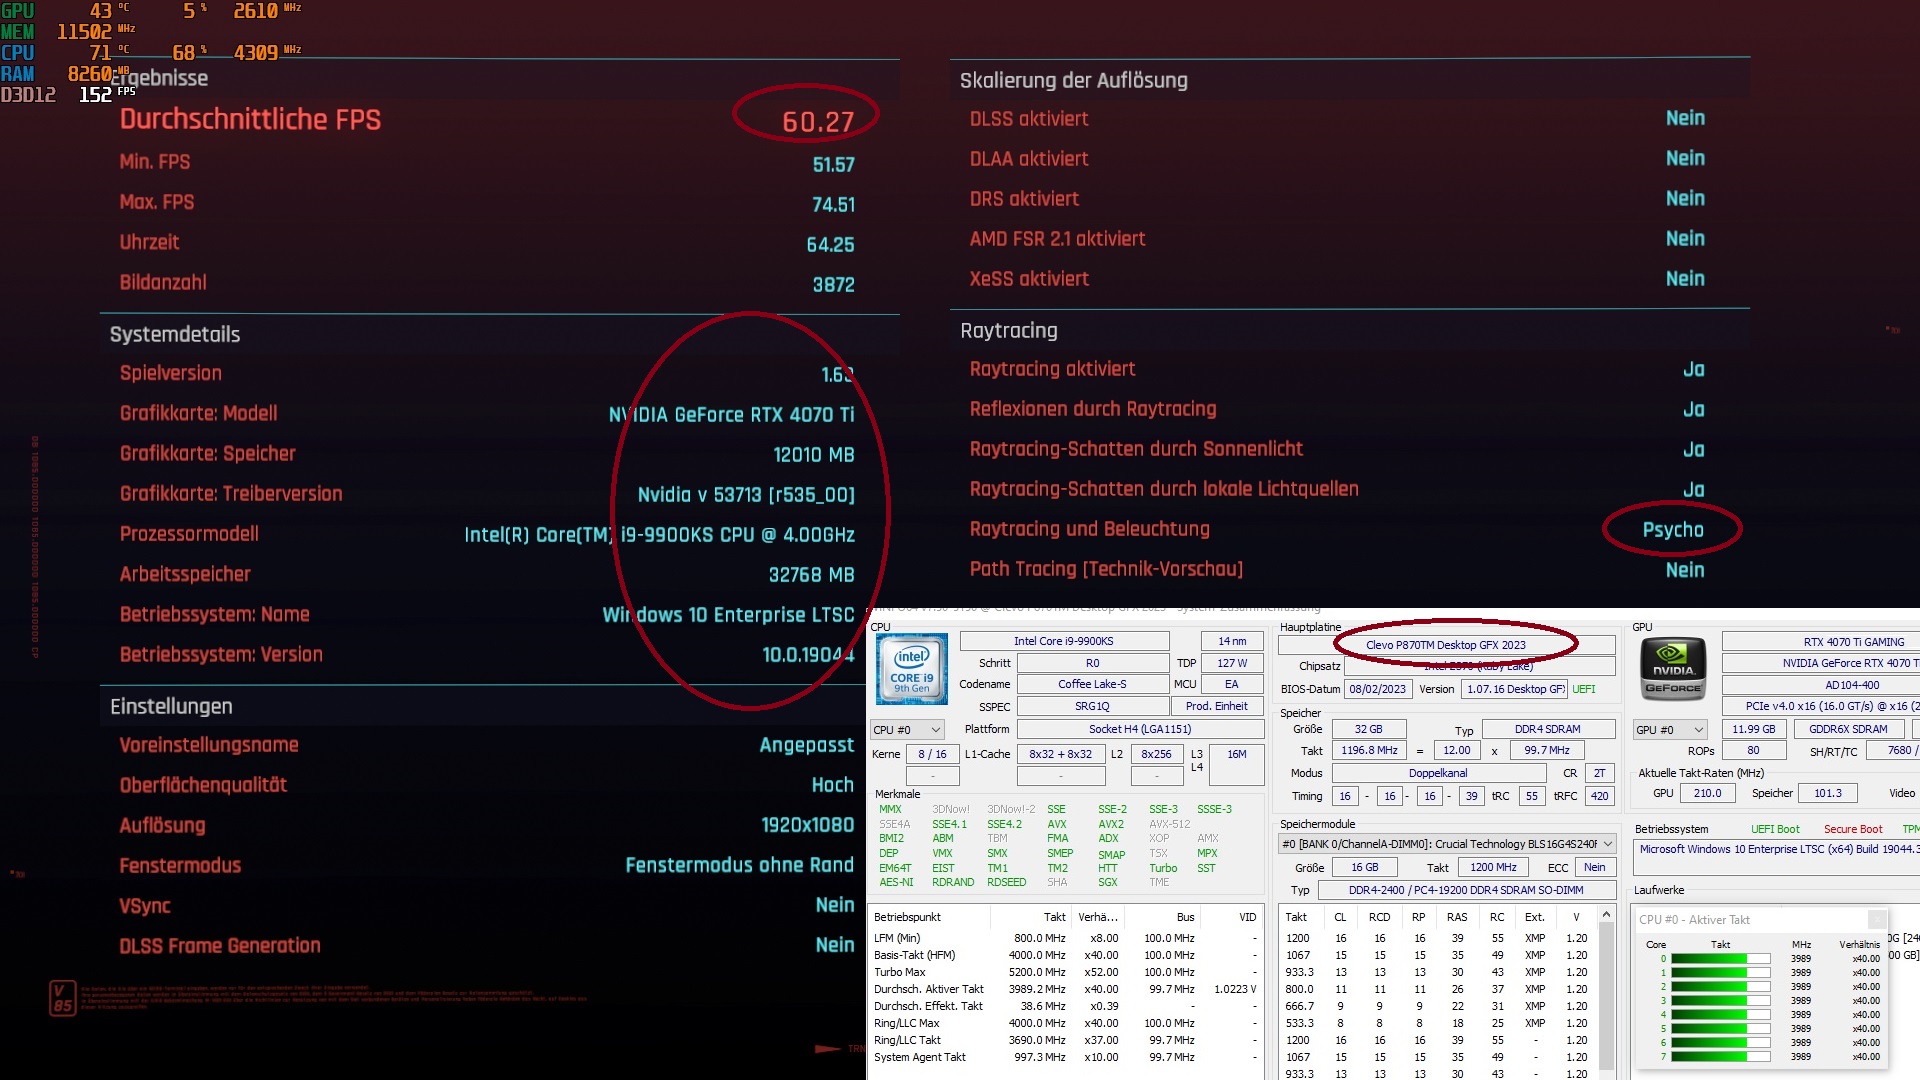Click DLSS aktiviert Nein value
1920x1080 pixels.
[1684, 118]
